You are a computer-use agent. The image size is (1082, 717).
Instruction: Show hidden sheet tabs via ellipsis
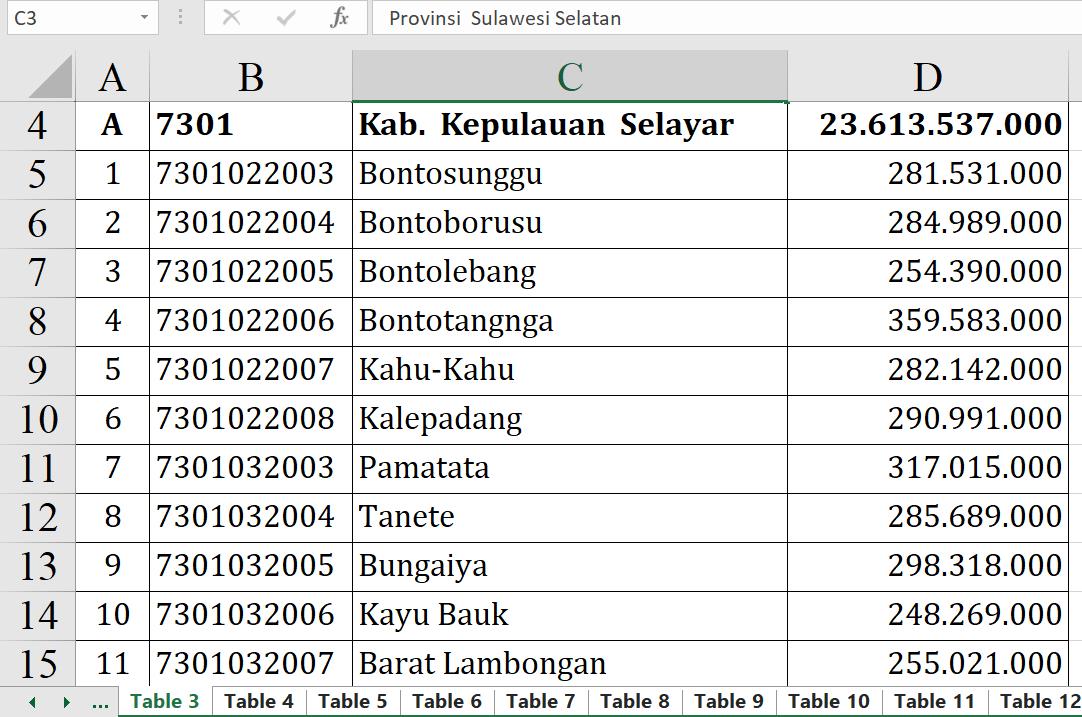point(100,702)
